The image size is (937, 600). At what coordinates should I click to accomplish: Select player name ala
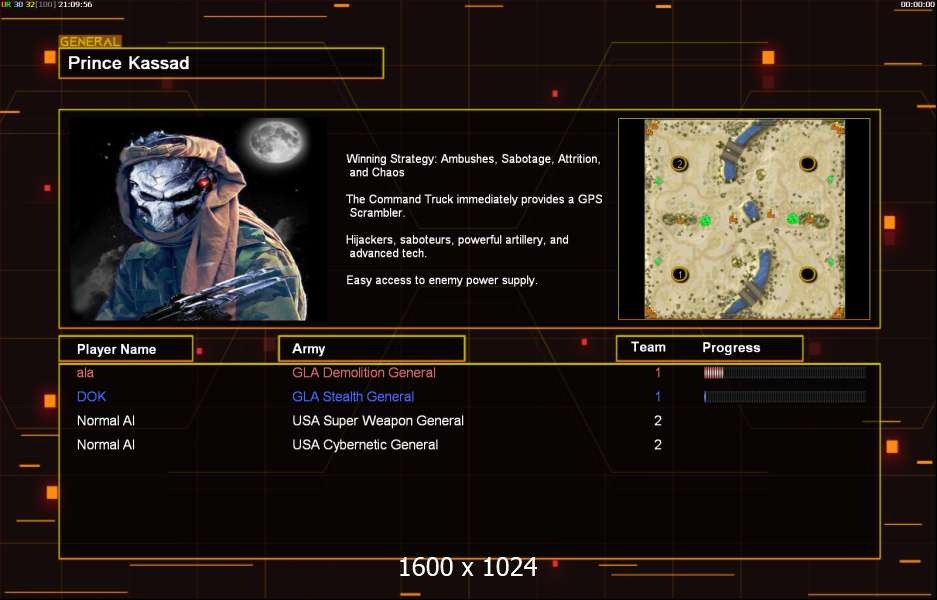click(x=85, y=373)
